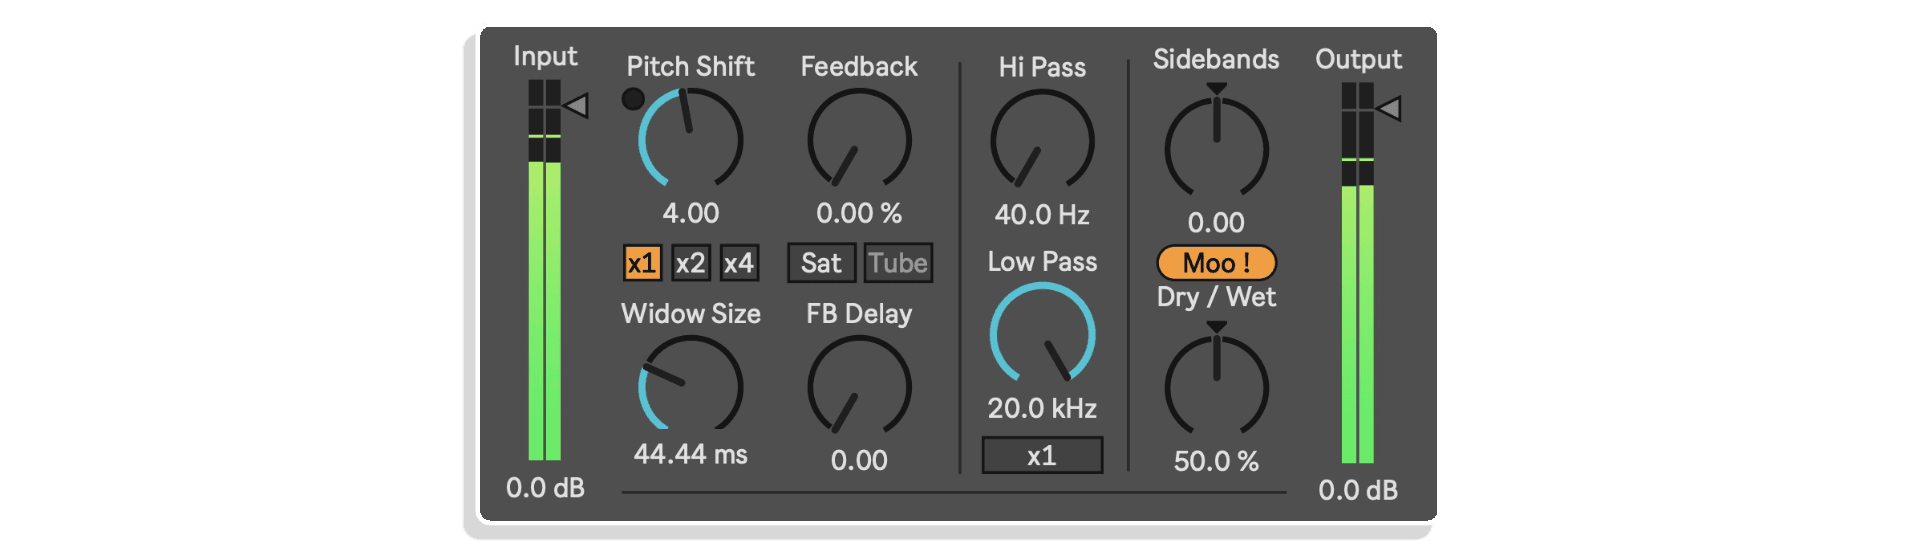Toggle the Moo ! button
Image resolution: width=1920 pixels, height=551 pixels.
[x=1216, y=263]
